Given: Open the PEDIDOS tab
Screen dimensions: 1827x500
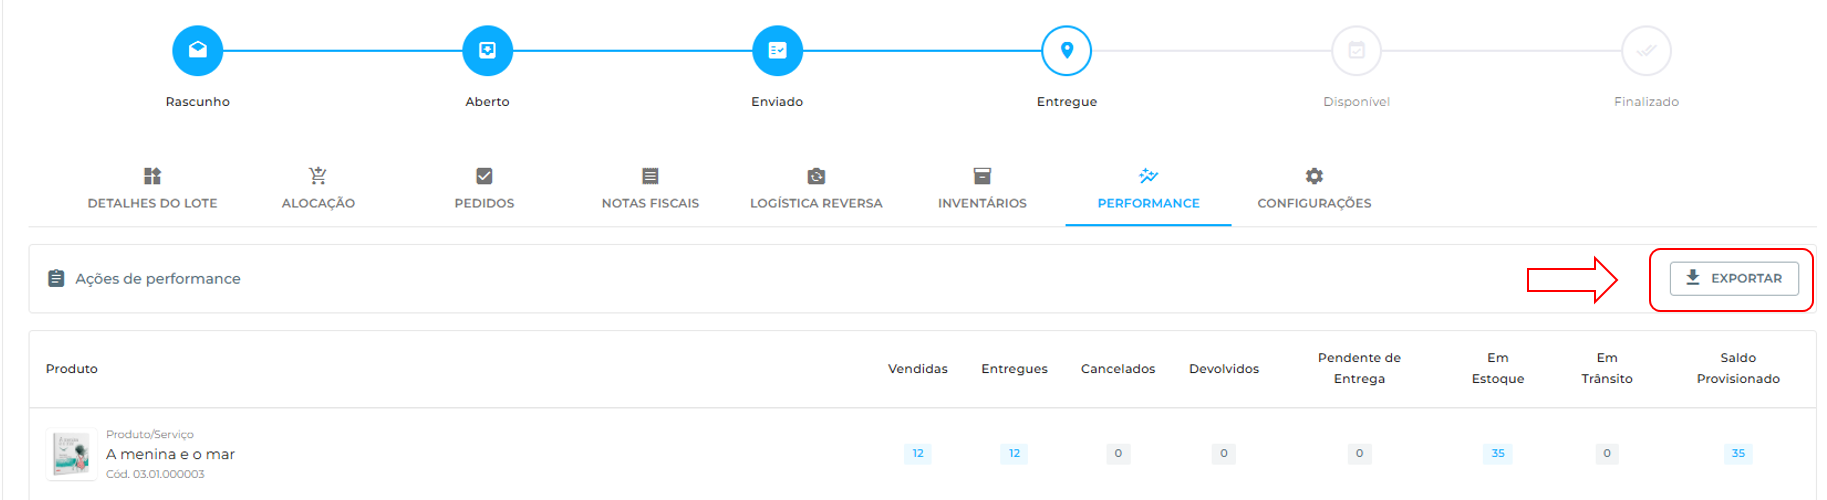Looking at the screenshot, I should pyautogui.click(x=484, y=203).
